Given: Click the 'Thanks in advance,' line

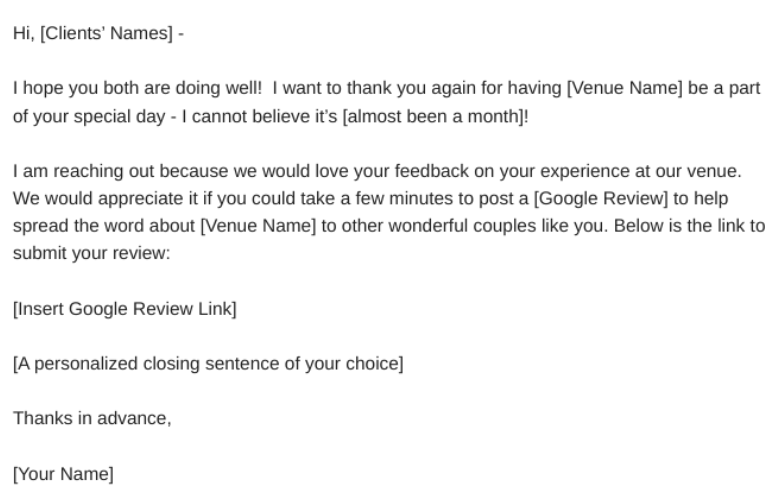Looking at the screenshot, I should click(92, 418).
